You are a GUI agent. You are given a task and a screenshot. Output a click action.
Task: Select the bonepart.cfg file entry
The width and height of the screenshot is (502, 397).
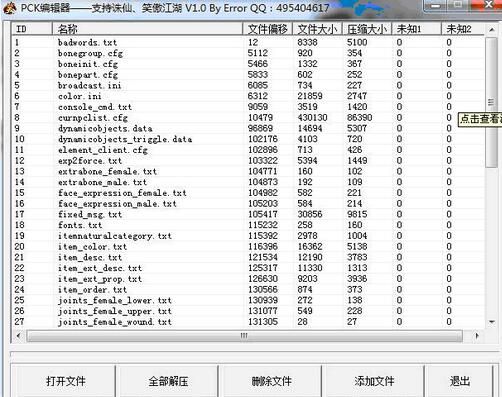[x=248, y=75]
